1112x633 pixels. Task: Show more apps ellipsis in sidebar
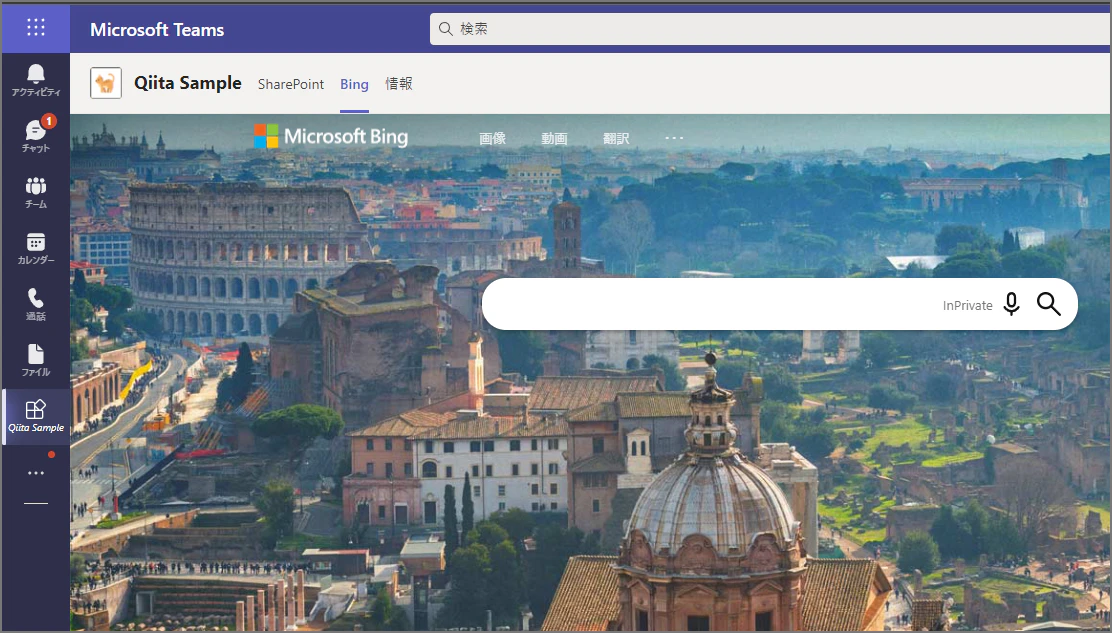click(35, 473)
